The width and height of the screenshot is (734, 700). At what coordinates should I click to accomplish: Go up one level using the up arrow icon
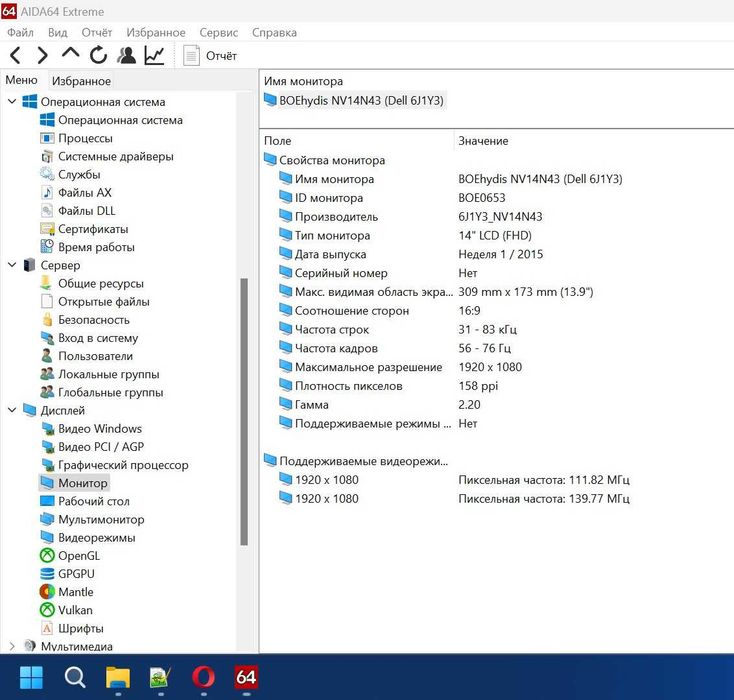click(70, 53)
